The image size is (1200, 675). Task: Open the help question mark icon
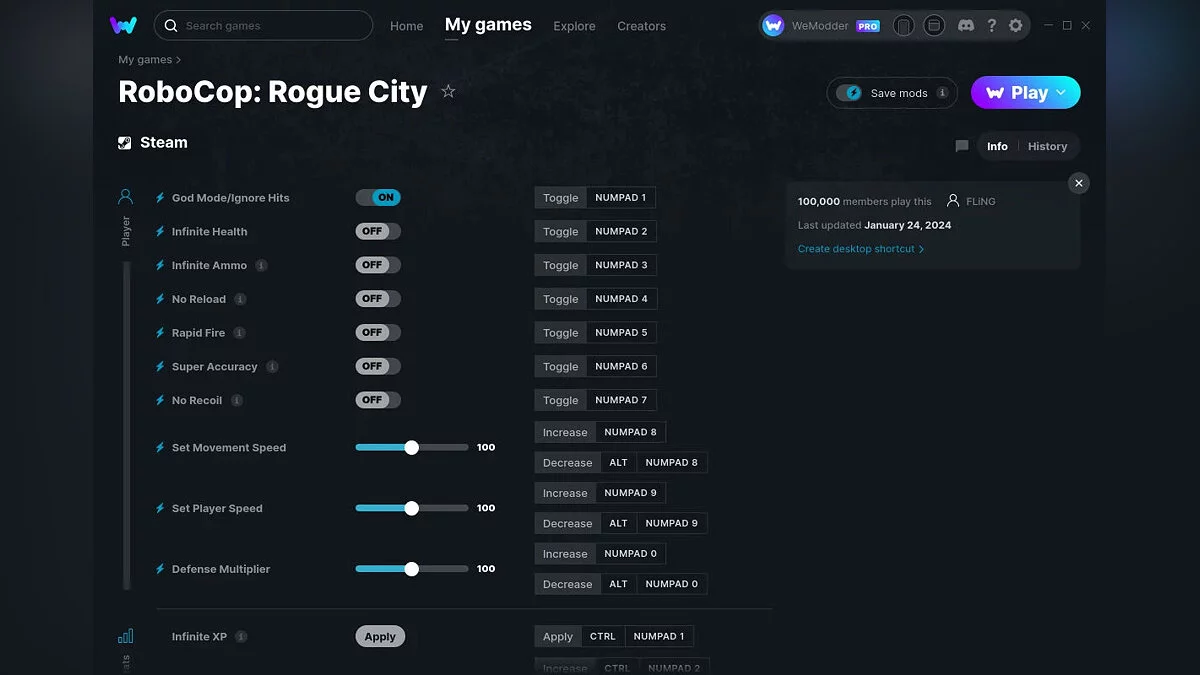tap(992, 25)
